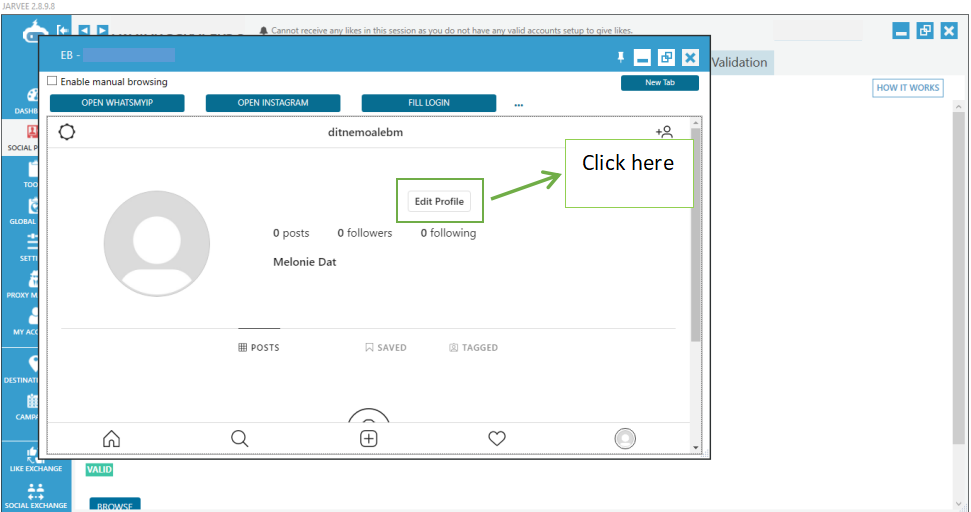Select Social Profiles sidebar item
Viewport: 971px width, 512px height.
(x=20, y=138)
